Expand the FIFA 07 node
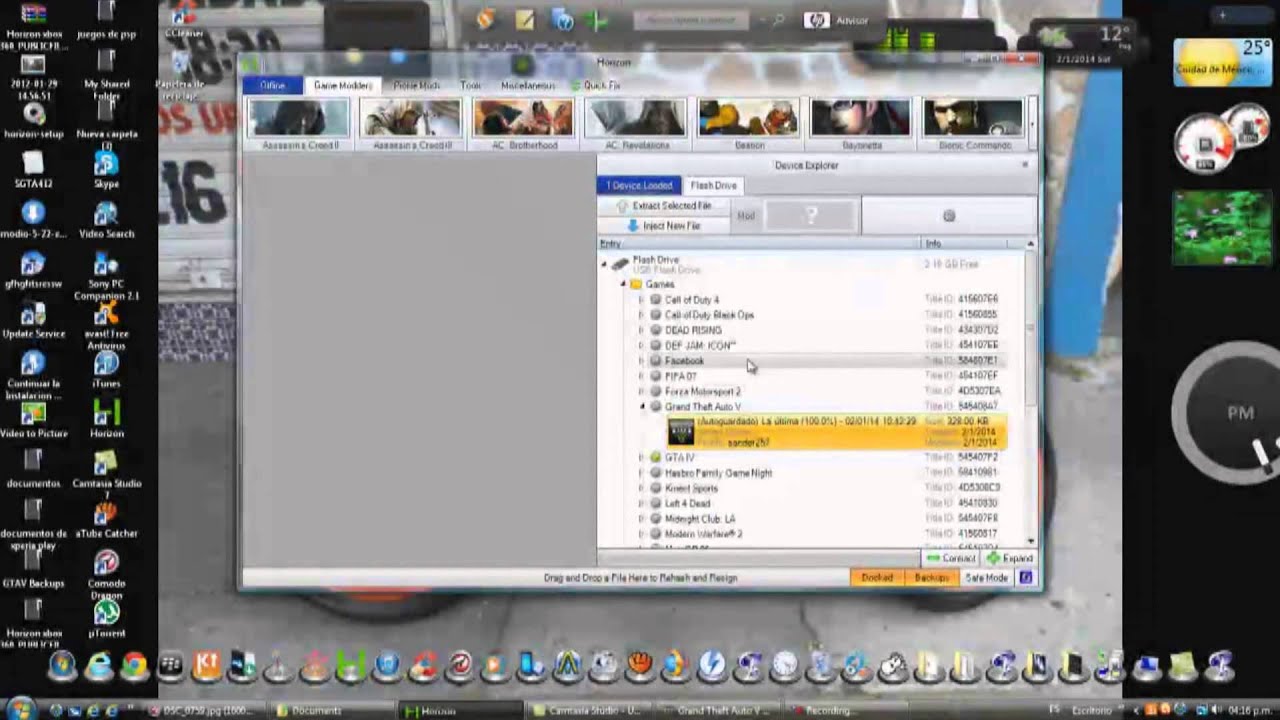This screenshot has height=720, width=1280. [x=641, y=376]
